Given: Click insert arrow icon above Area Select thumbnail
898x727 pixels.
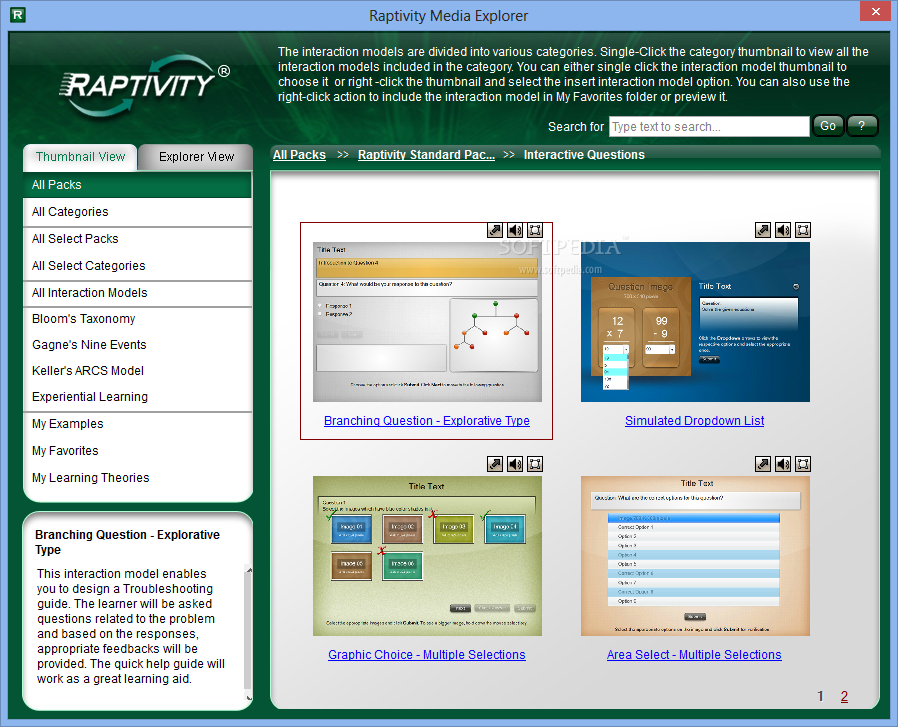Looking at the screenshot, I should pos(763,464).
